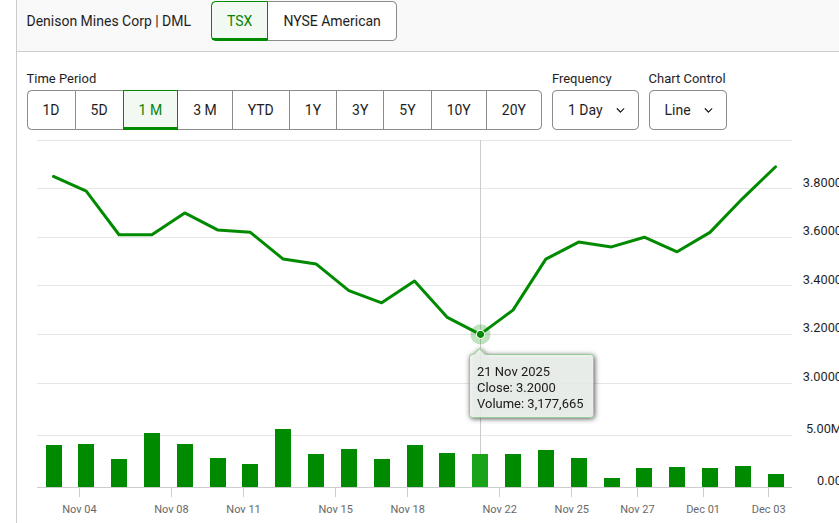Click the 21 Nov 2025 tooltip date
The height and width of the screenshot is (523, 839).
(514, 372)
